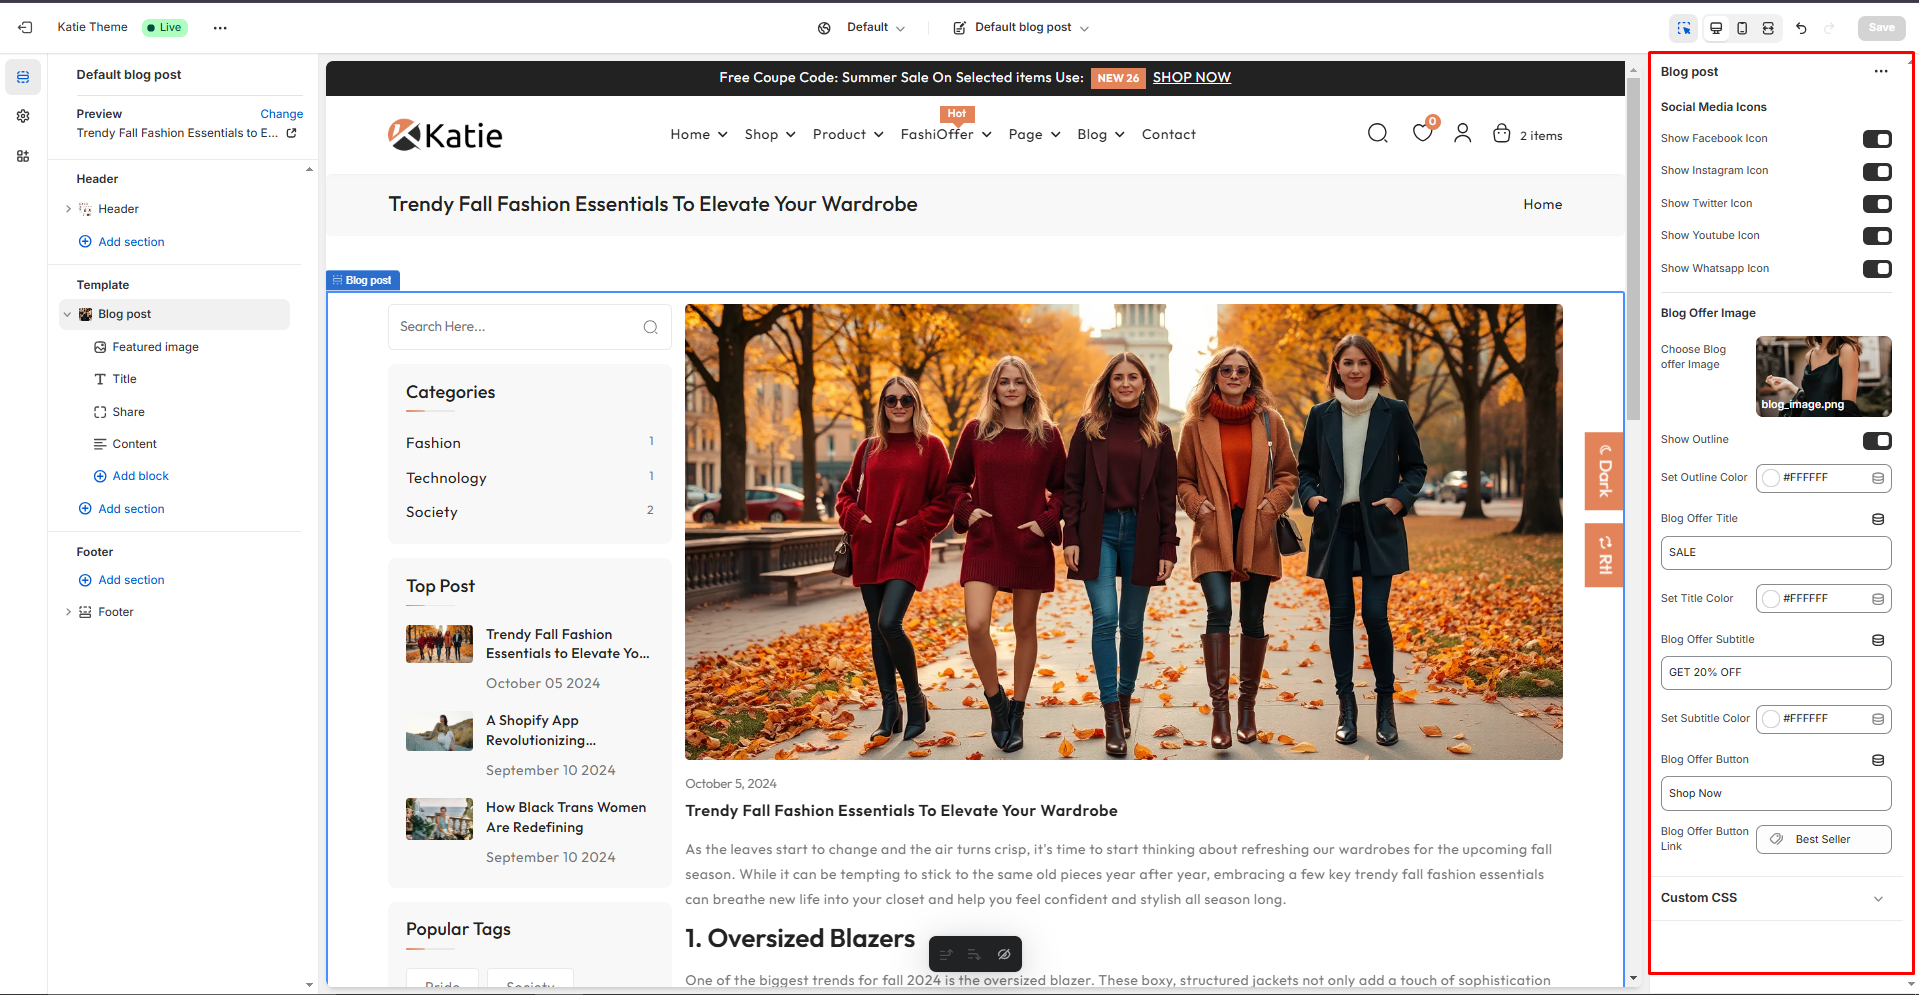
Task: Click the undo arrow icon
Action: click(1801, 28)
